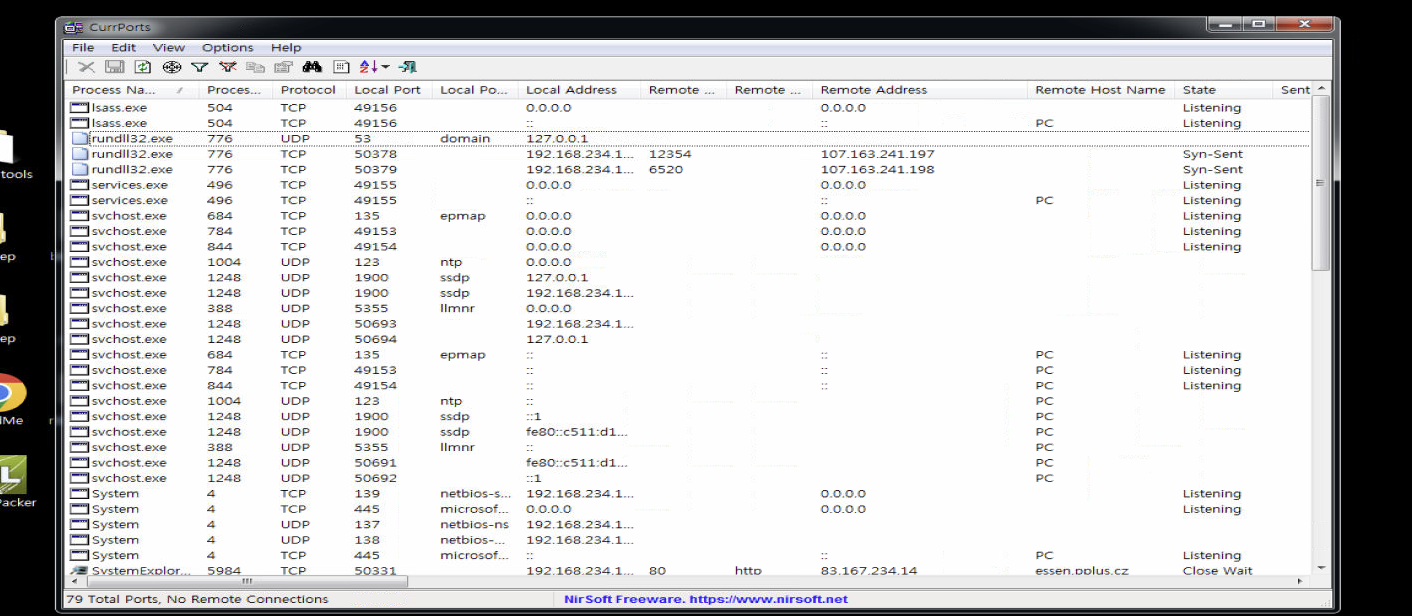
Task: Open the Properties toolbar icon
Action: point(284,67)
